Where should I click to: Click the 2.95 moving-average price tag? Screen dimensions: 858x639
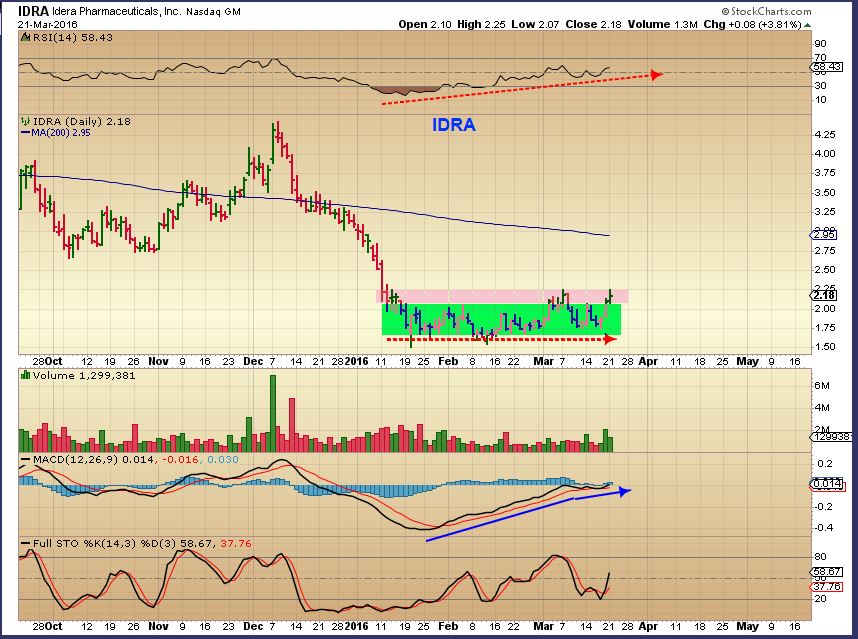[x=823, y=235]
